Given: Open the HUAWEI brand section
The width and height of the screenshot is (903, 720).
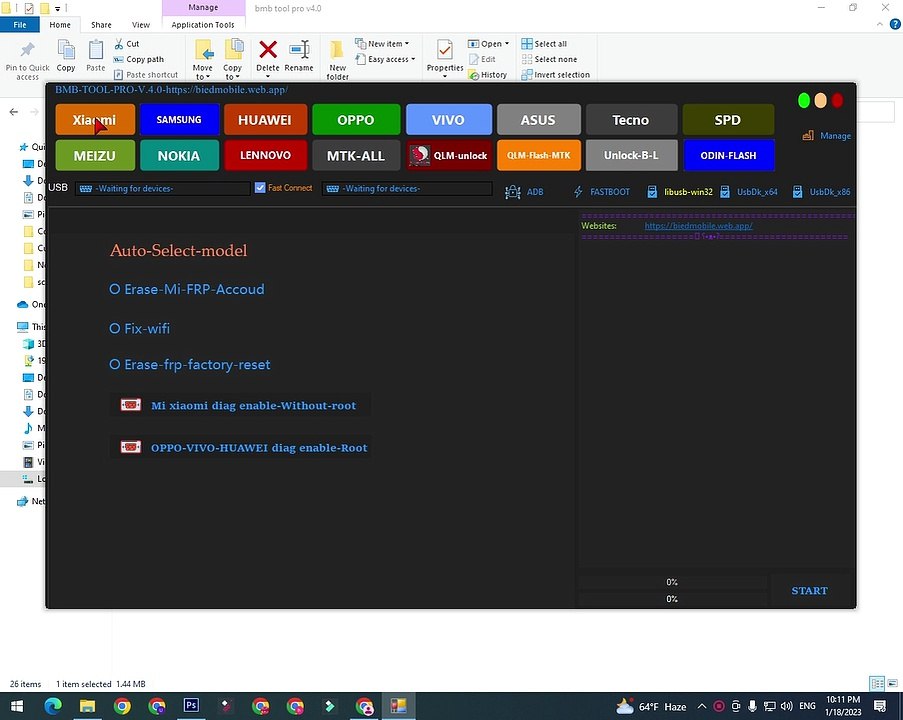Looking at the screenshot, I should click(x=265, y=119).
